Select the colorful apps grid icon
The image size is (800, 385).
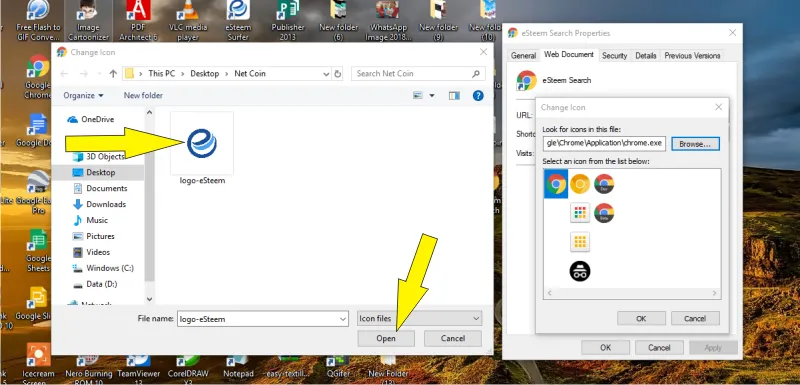click(x=580, y=213)
